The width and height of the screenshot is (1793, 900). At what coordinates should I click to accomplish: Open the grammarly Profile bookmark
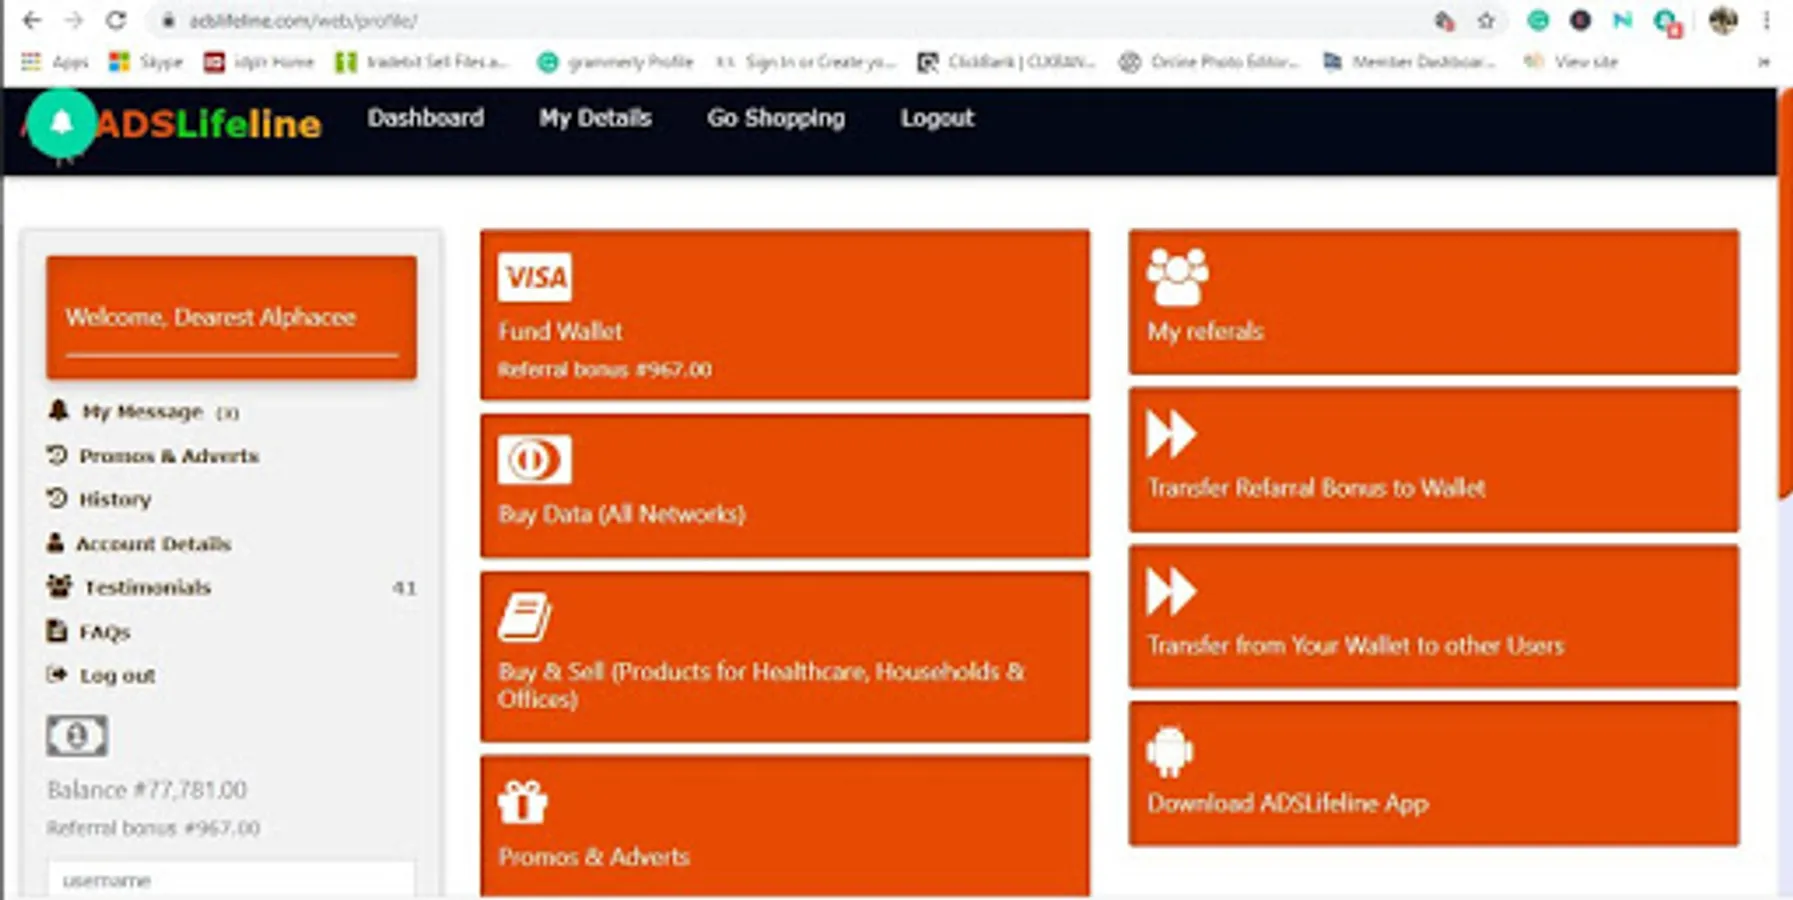[x=615, y=62]
